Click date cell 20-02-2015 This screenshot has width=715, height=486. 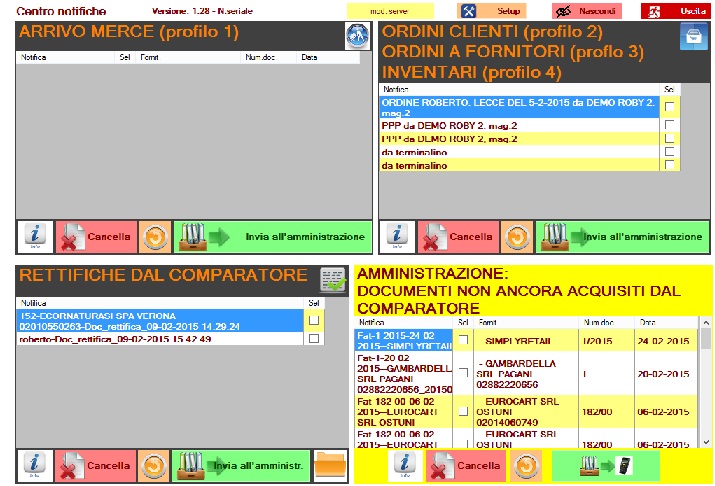pos(665,373)
